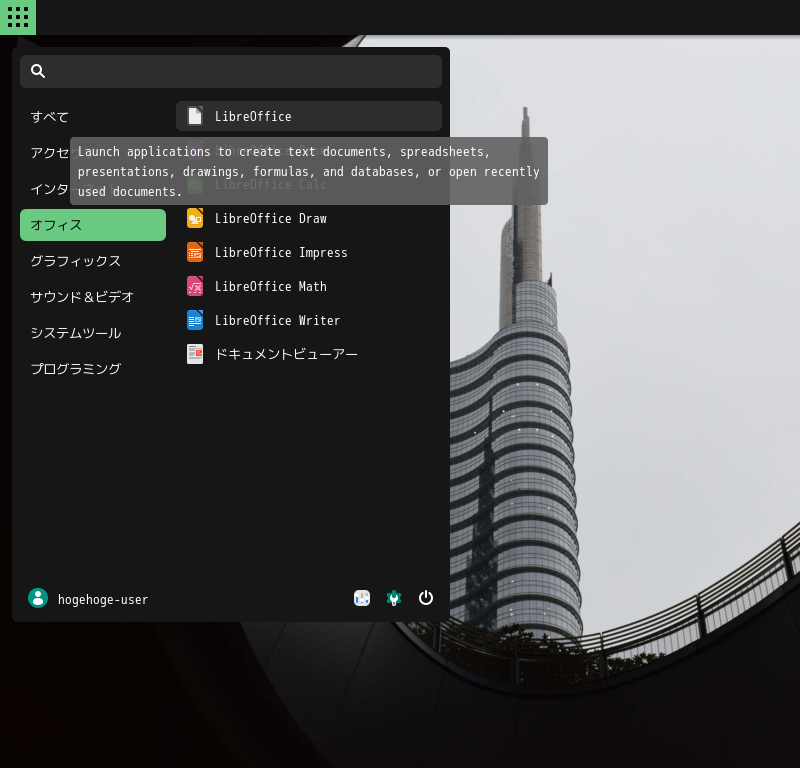Click the ドキュメントビューアー label
This screenshot has height=768, width=800.
tap(286, 354)
